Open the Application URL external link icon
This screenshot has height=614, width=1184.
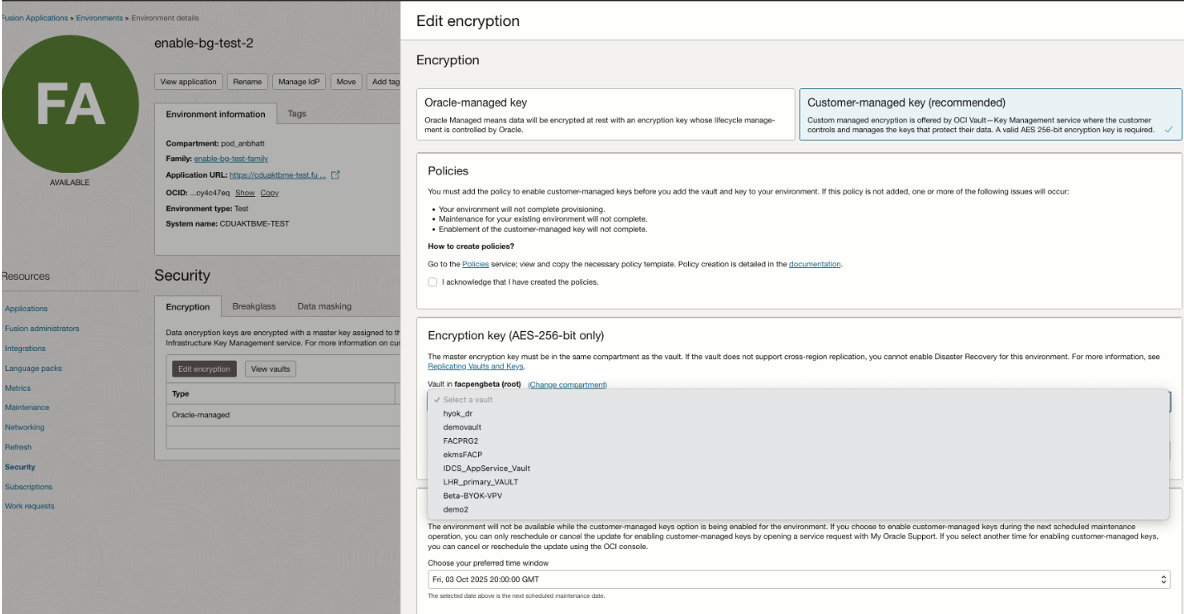pos(336,176)
